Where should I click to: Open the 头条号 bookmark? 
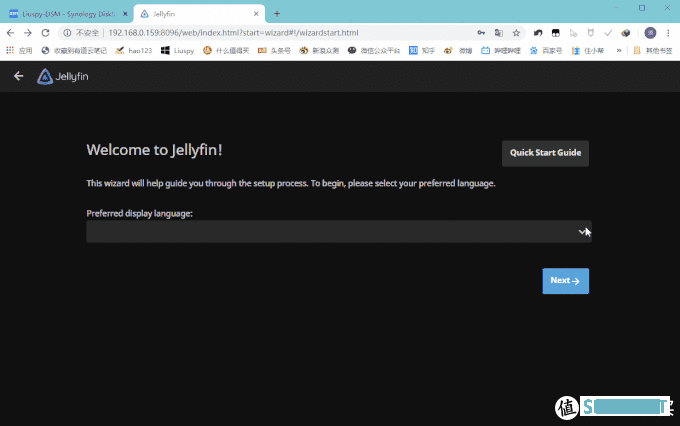point(274,50)
